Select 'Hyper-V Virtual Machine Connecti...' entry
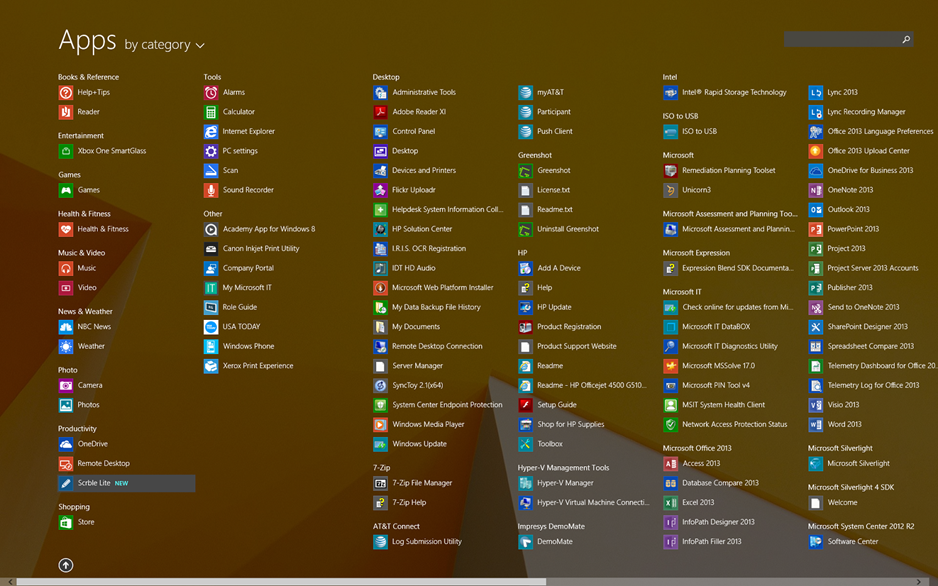The width and height of the screenshot is (938, 586). (584, 503)
